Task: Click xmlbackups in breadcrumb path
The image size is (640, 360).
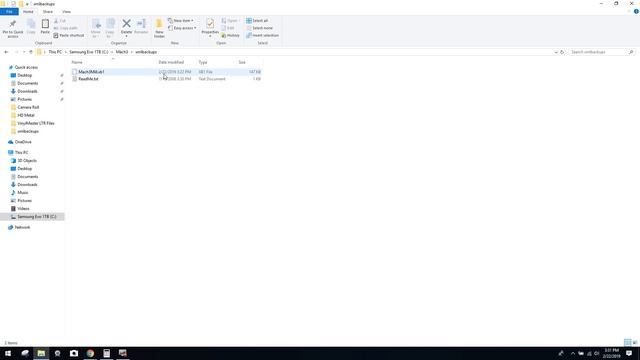Action: click(146, 52)
